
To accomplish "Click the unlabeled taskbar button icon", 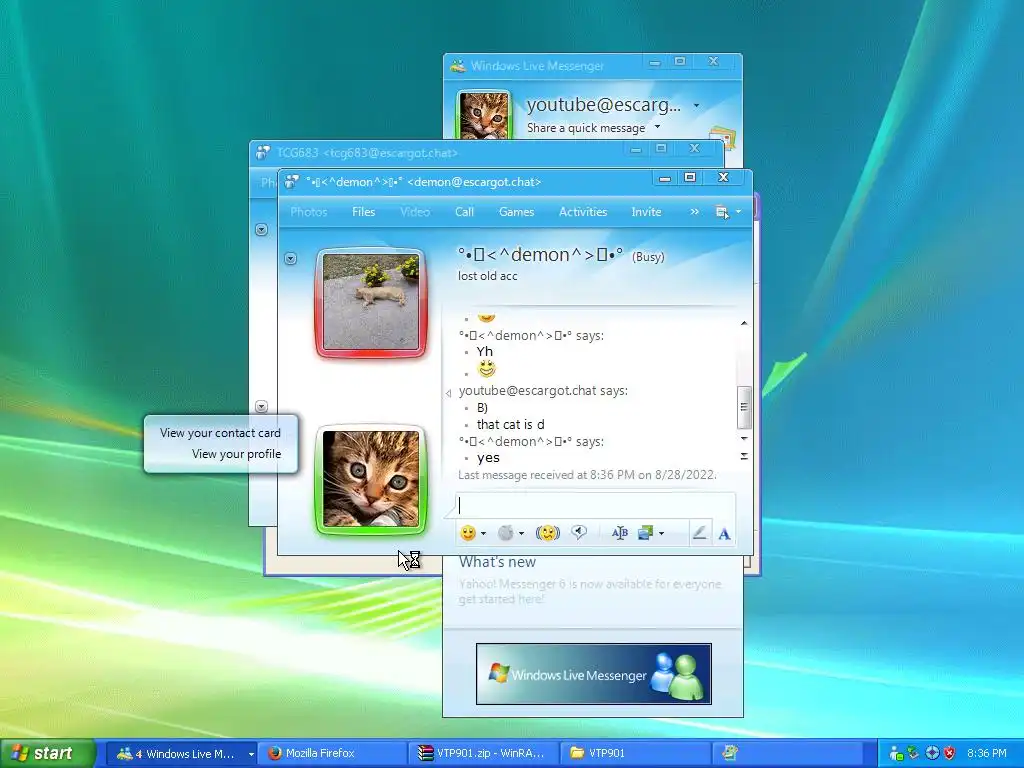I will (x=730, y=753).
